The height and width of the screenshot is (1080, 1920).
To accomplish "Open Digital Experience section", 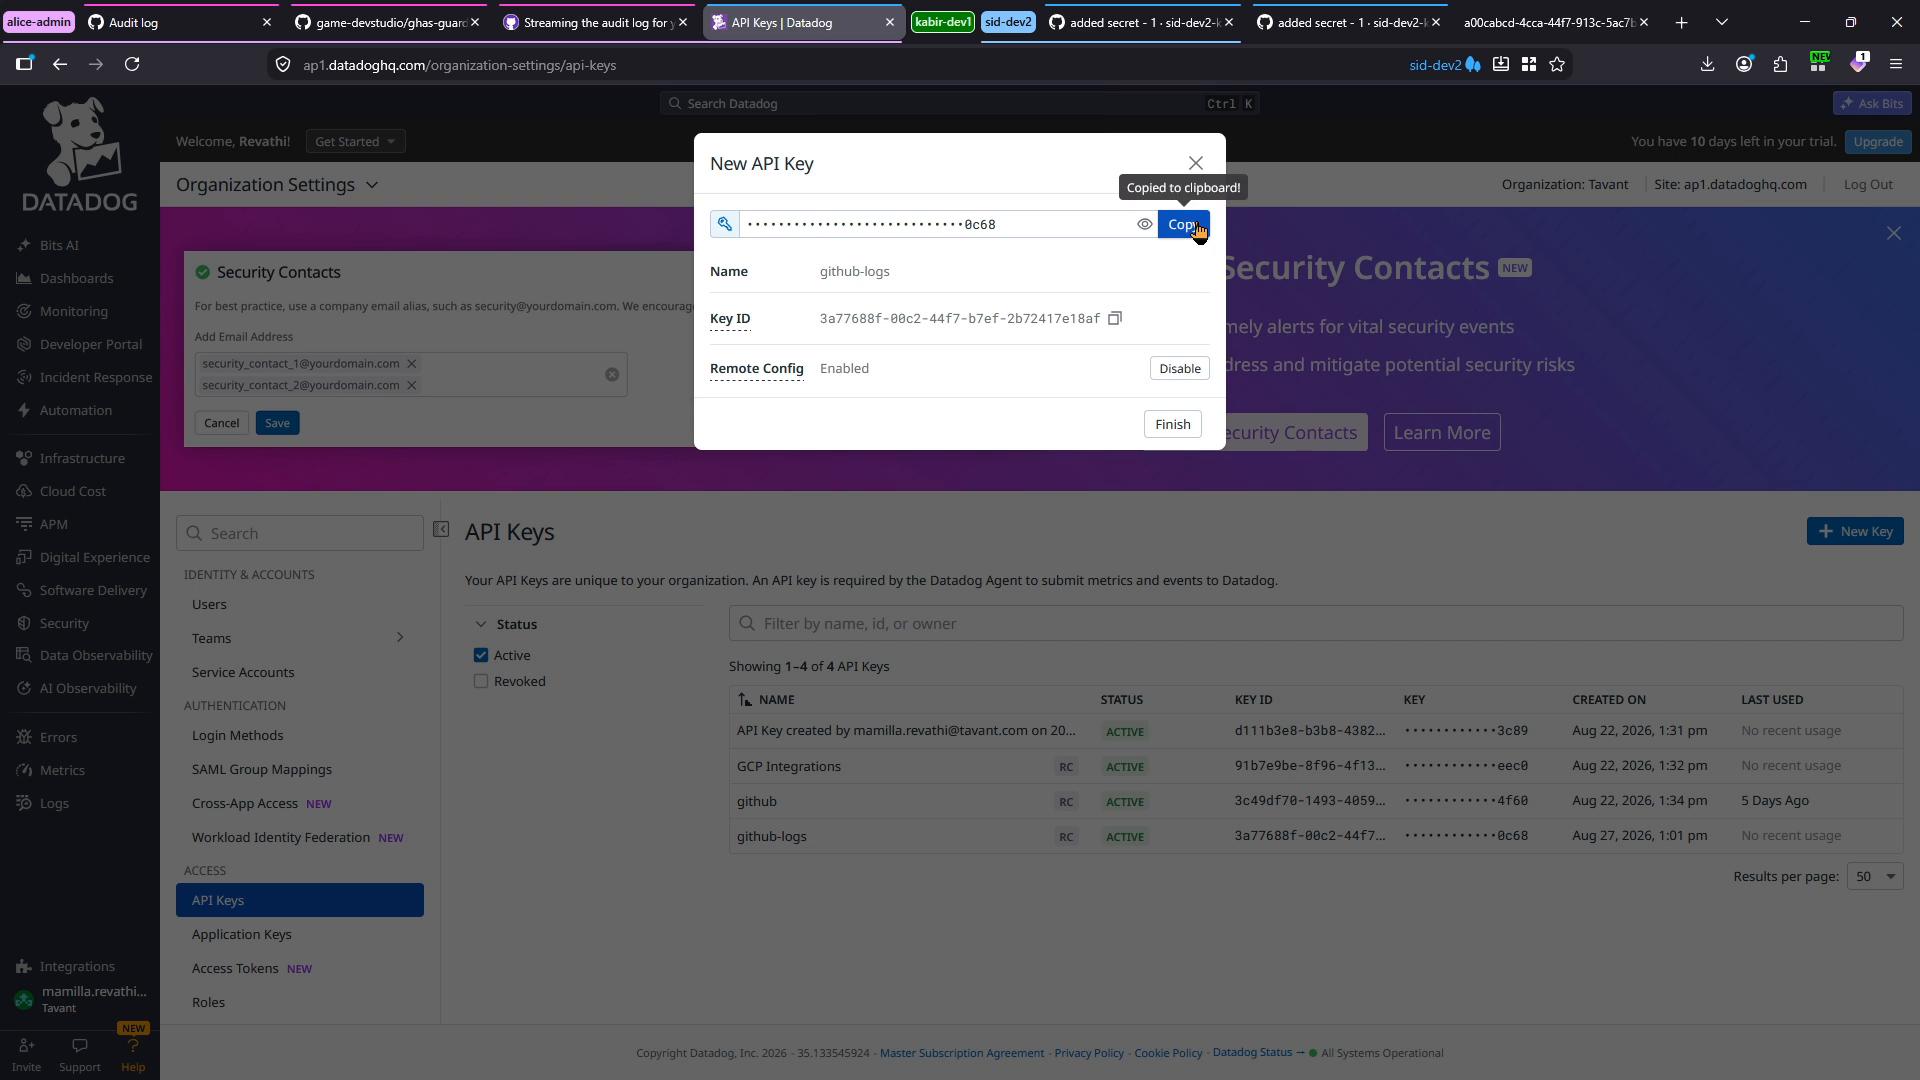I will [x=94, y=557].
